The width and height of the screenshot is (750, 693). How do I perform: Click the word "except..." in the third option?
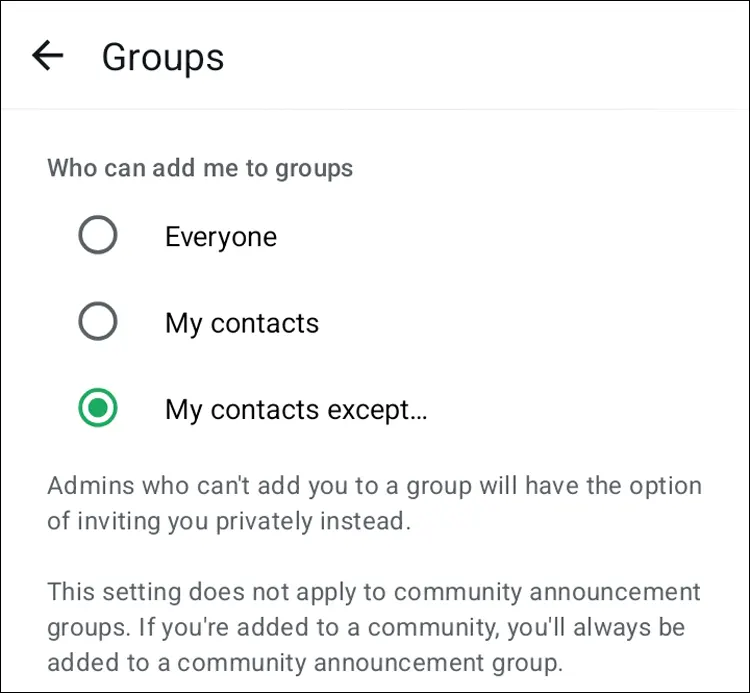coord(381,409)
